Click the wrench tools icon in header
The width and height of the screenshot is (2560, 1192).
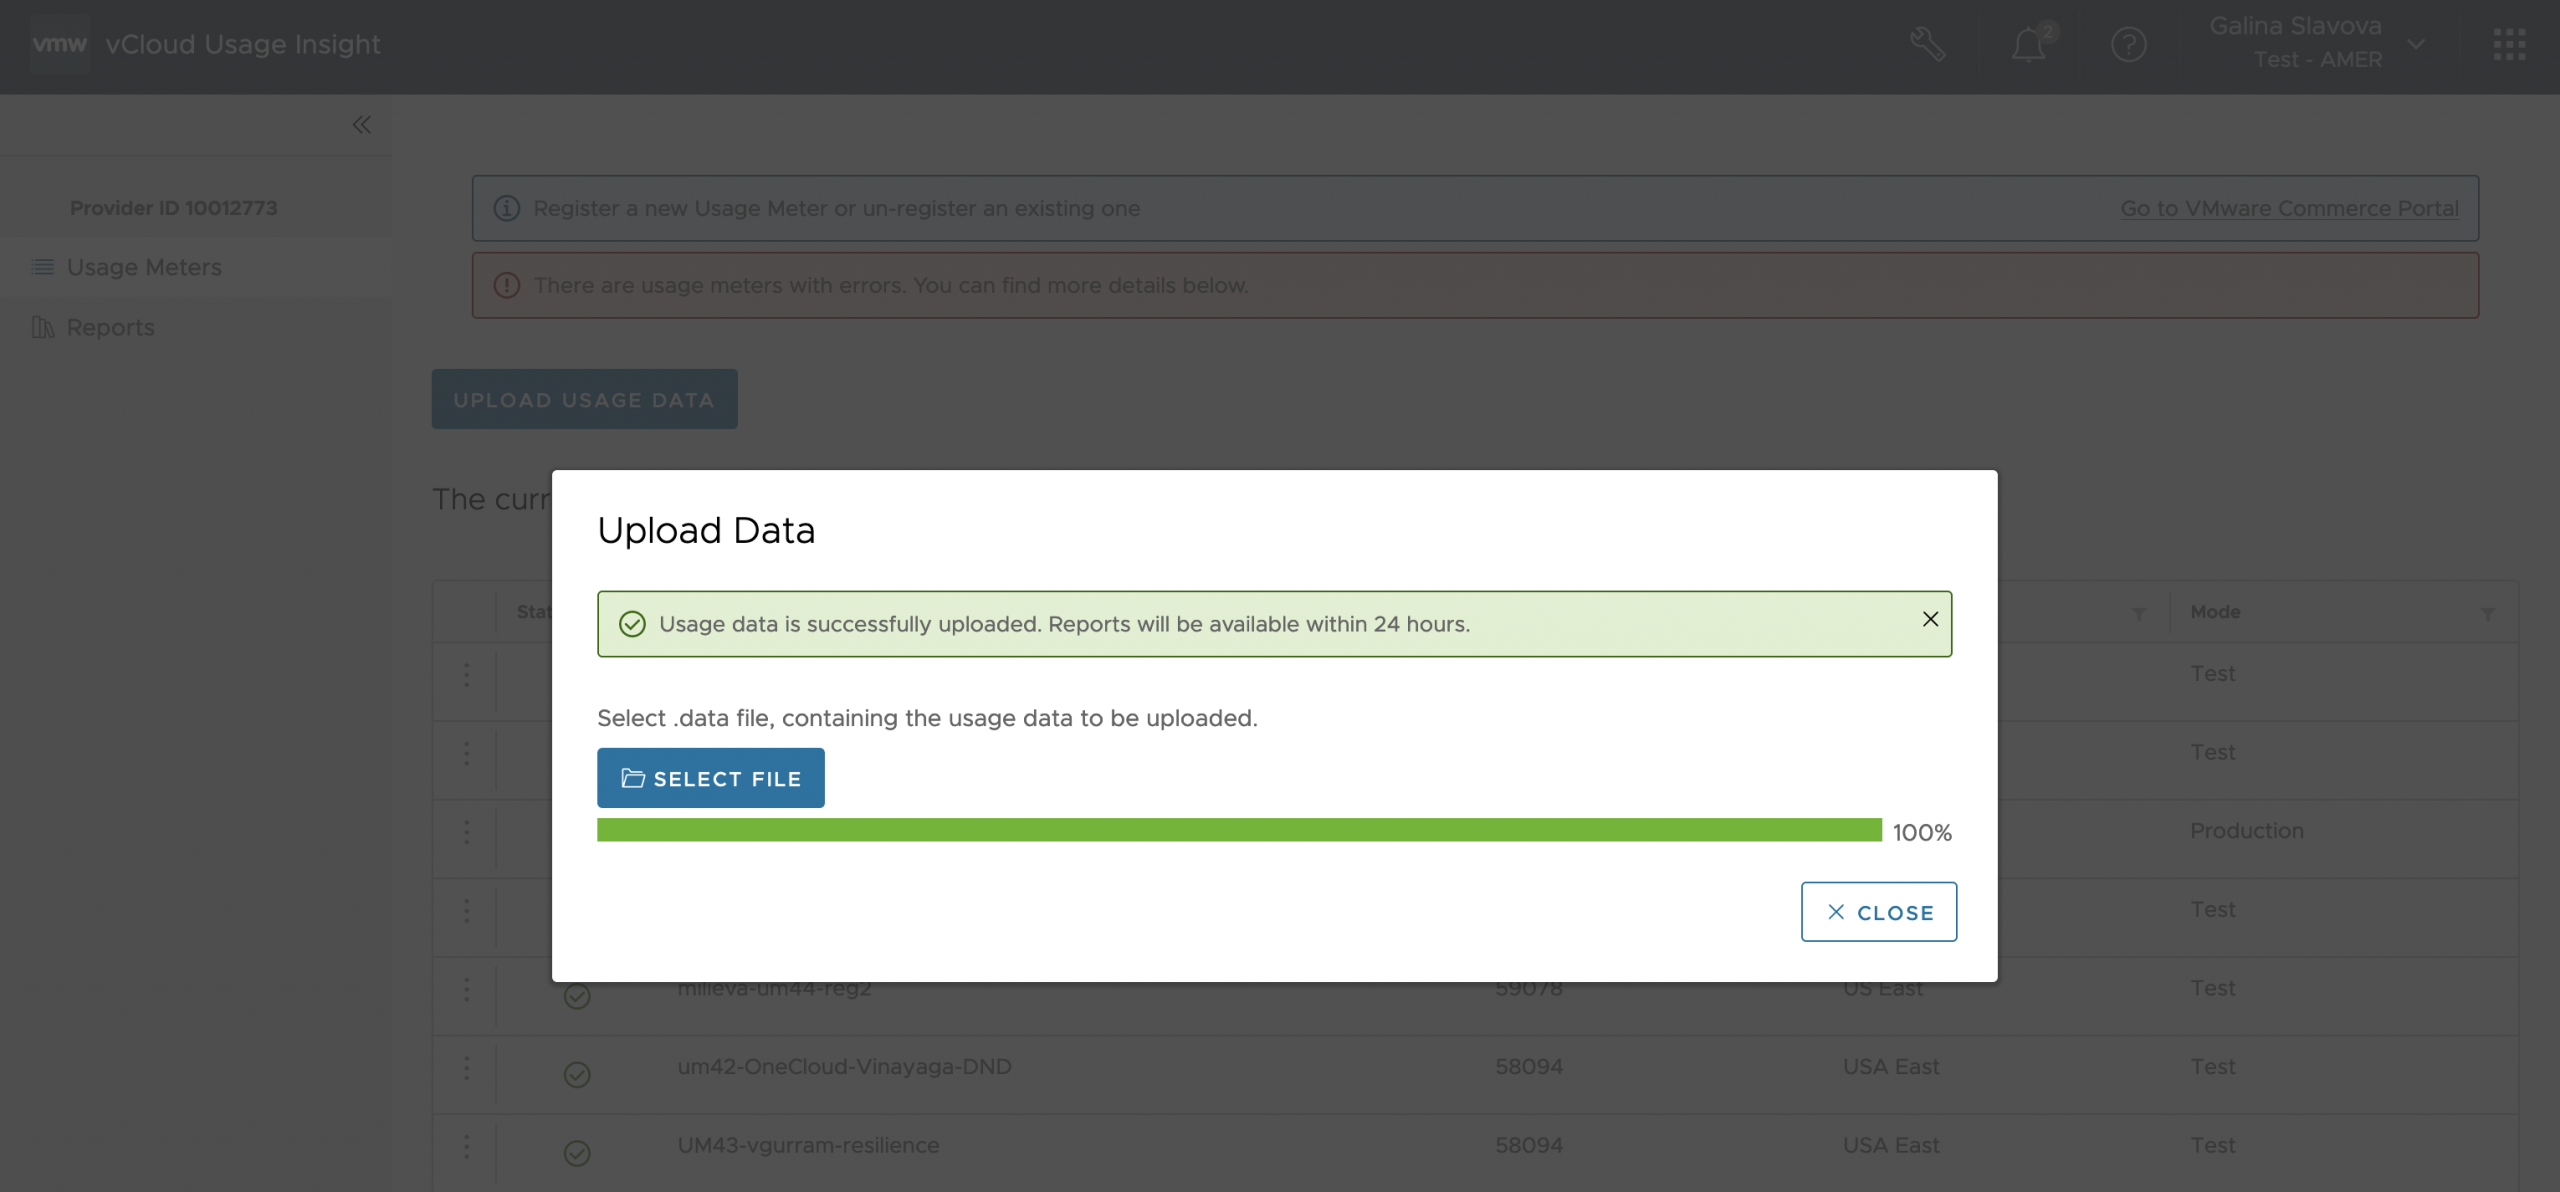pyautogui.click(x=1927, y=45)
